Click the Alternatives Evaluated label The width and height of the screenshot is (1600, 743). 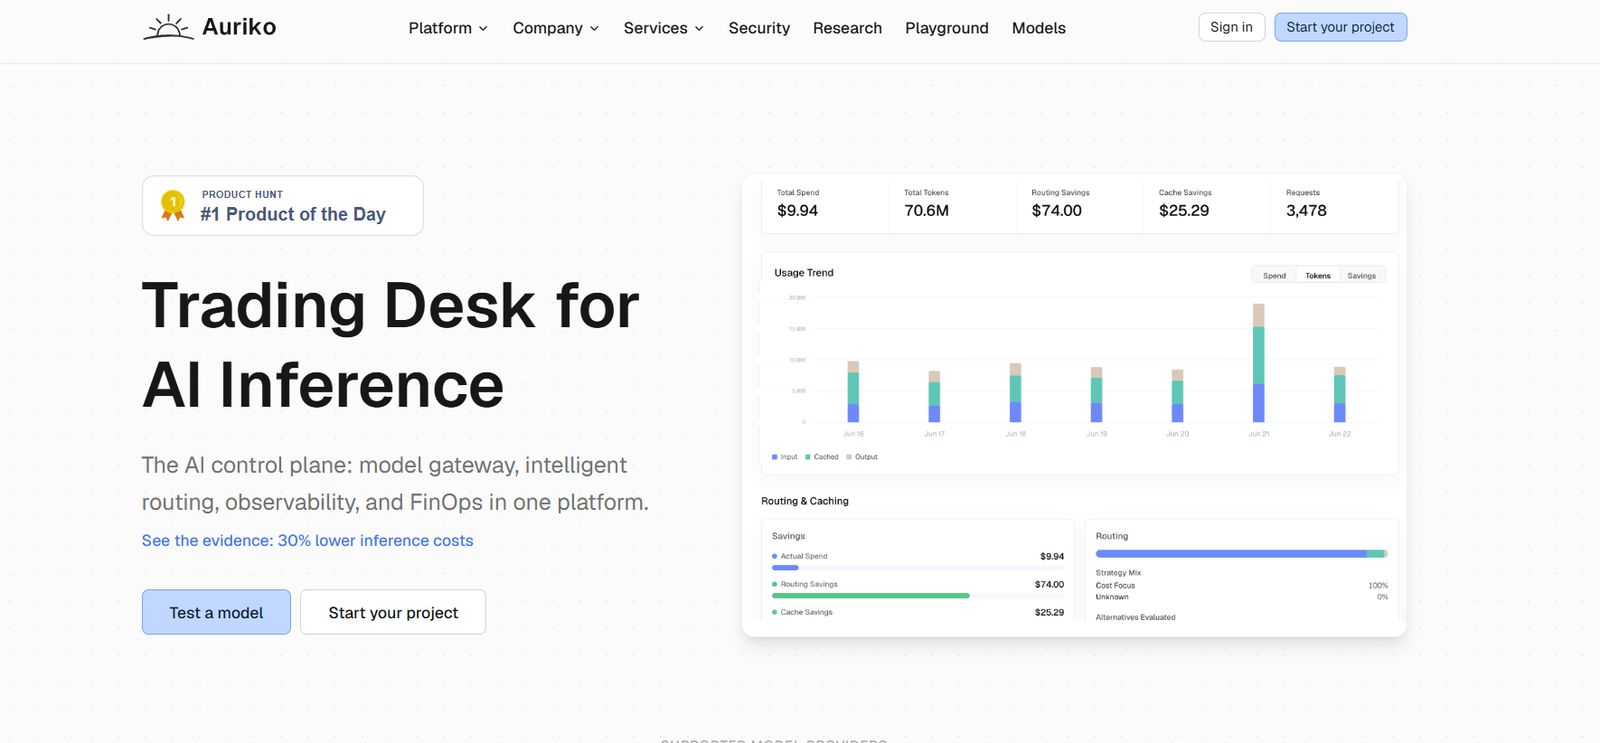click(1135, 617)
